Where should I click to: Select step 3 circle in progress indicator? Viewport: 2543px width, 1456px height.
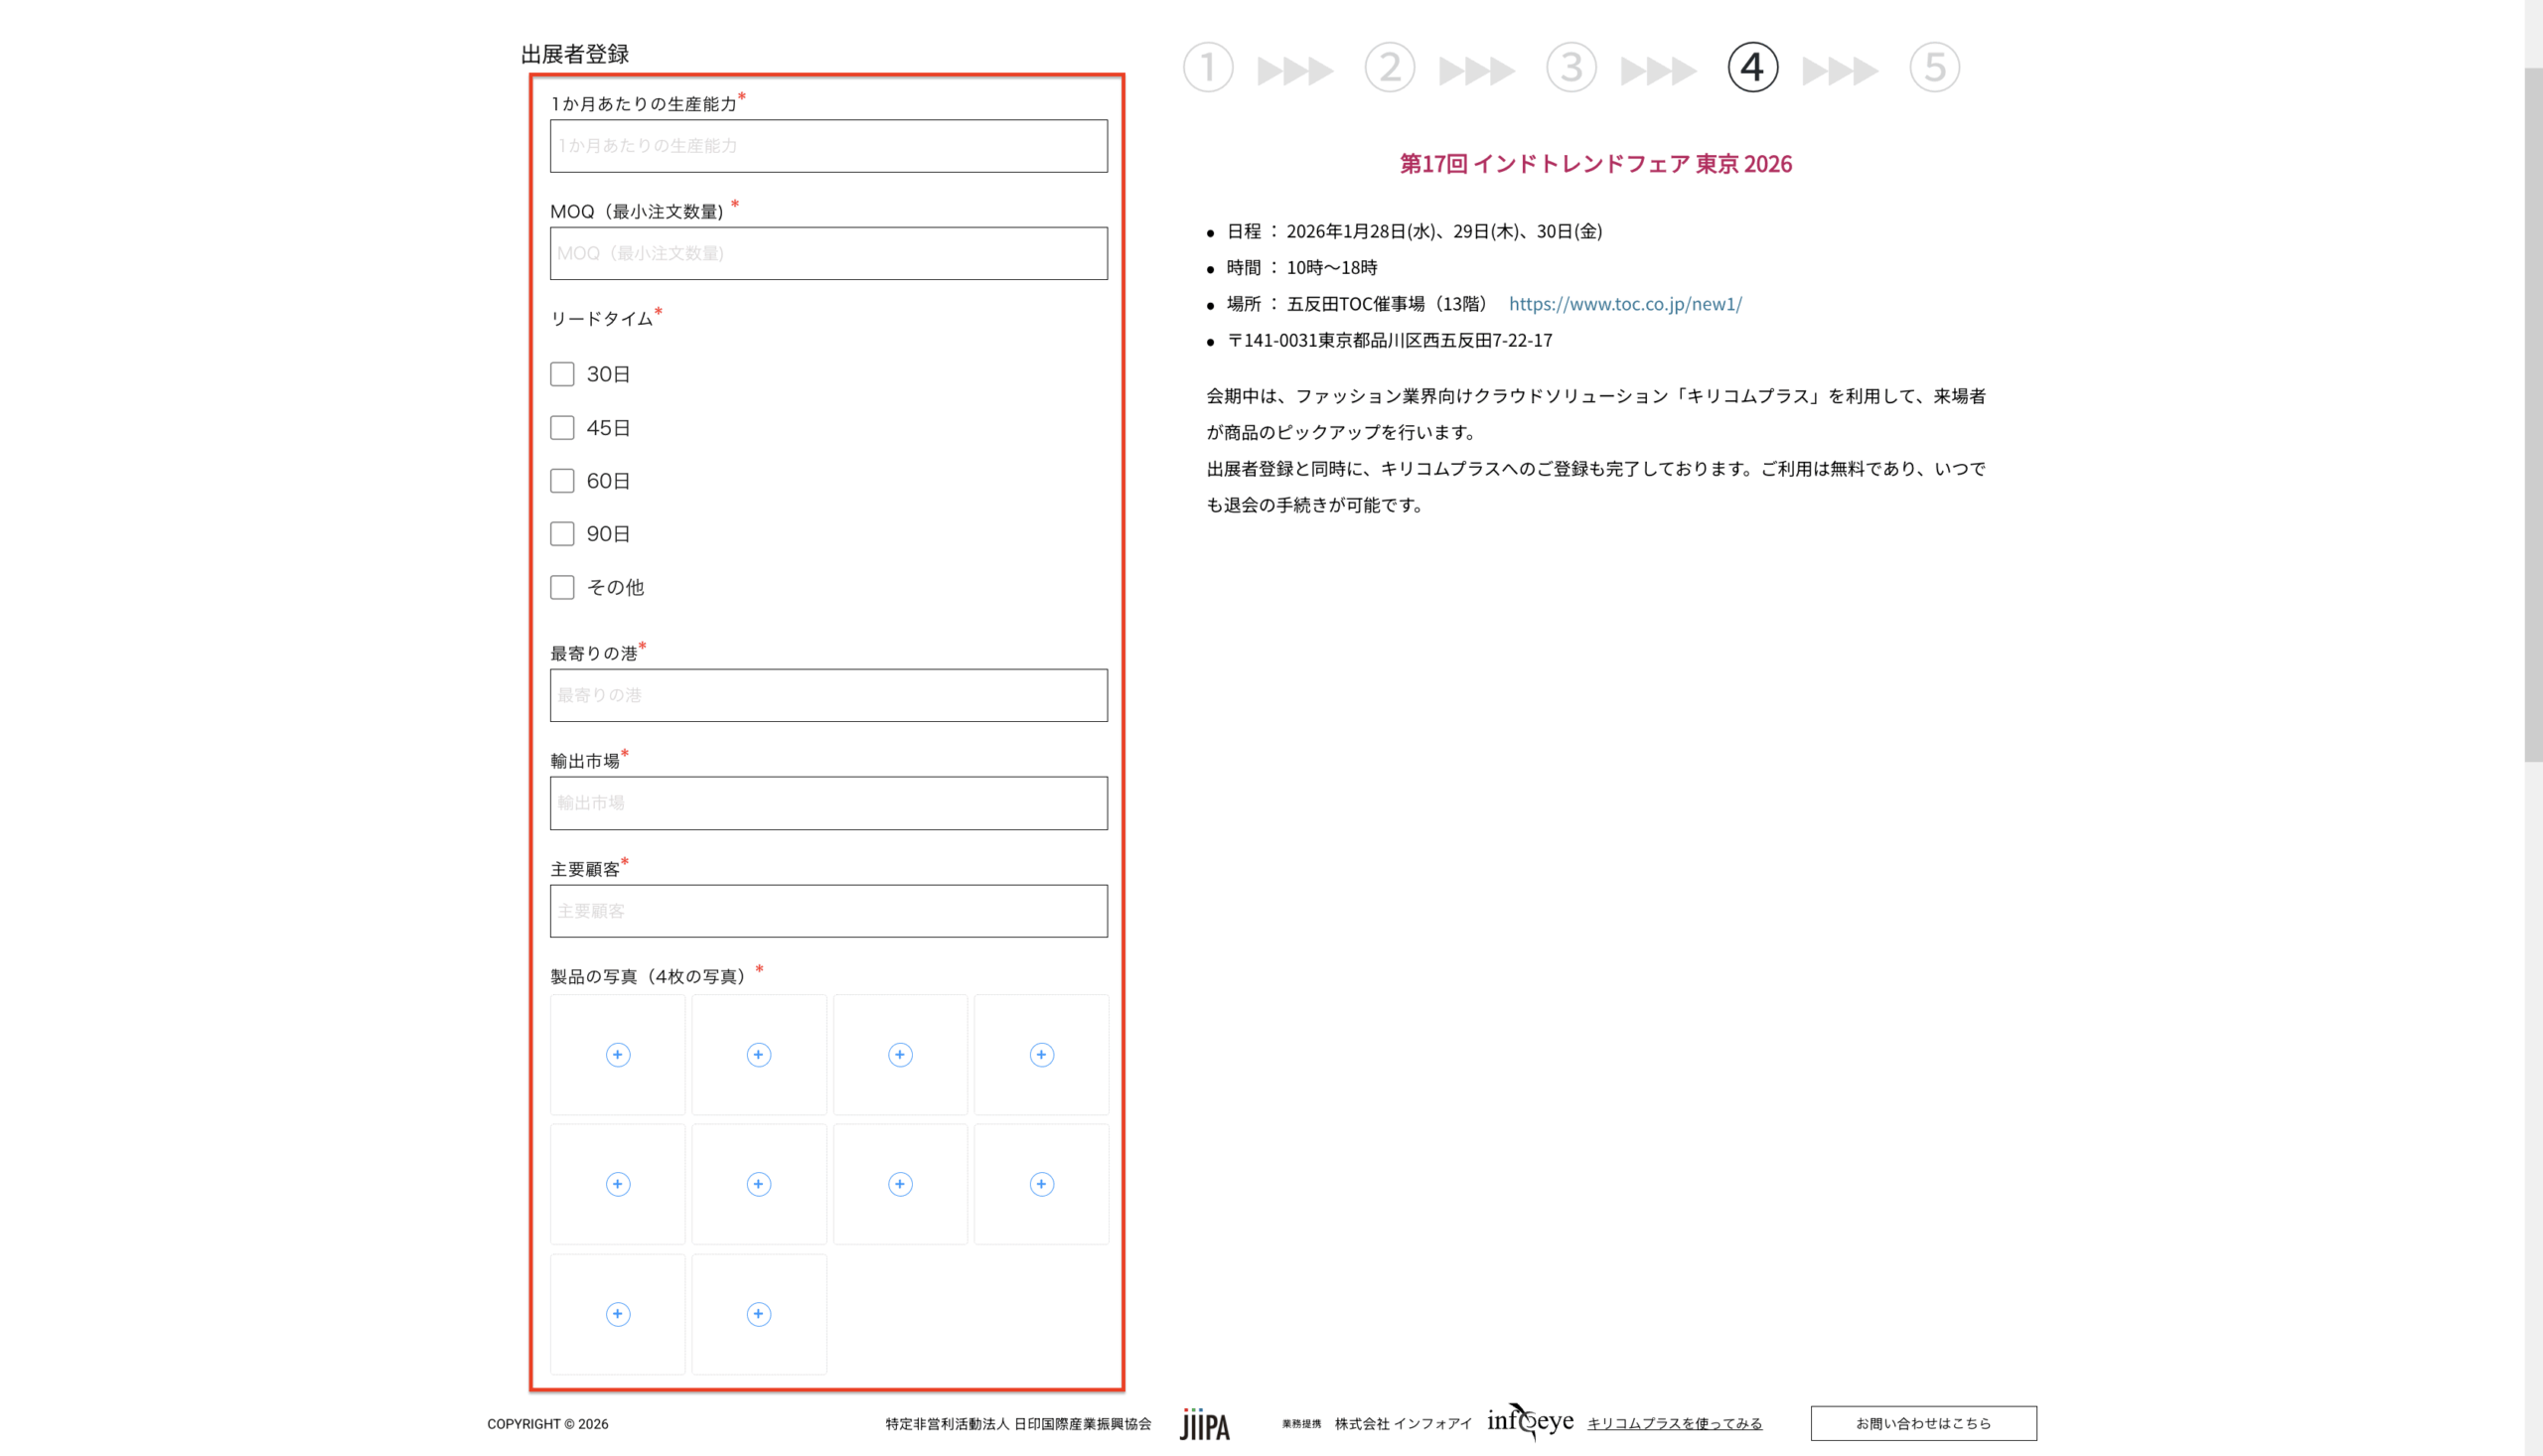1571,68
